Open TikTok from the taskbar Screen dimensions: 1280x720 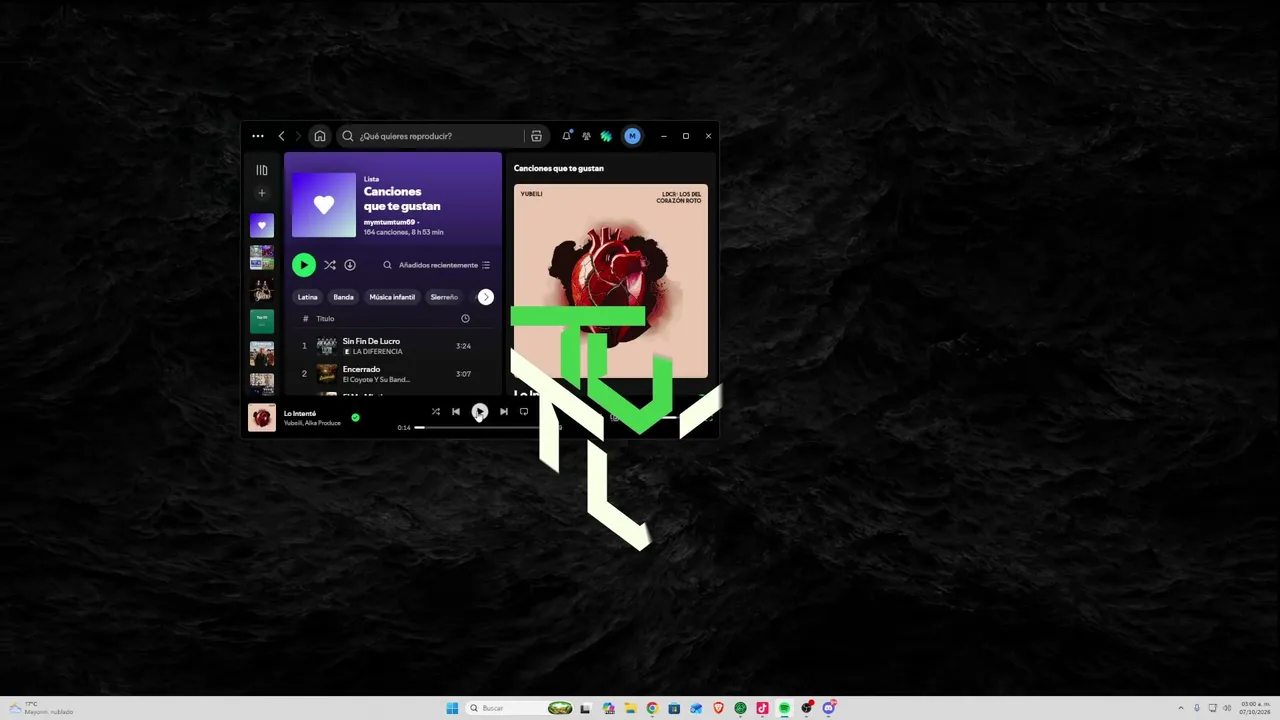[762, 708]
